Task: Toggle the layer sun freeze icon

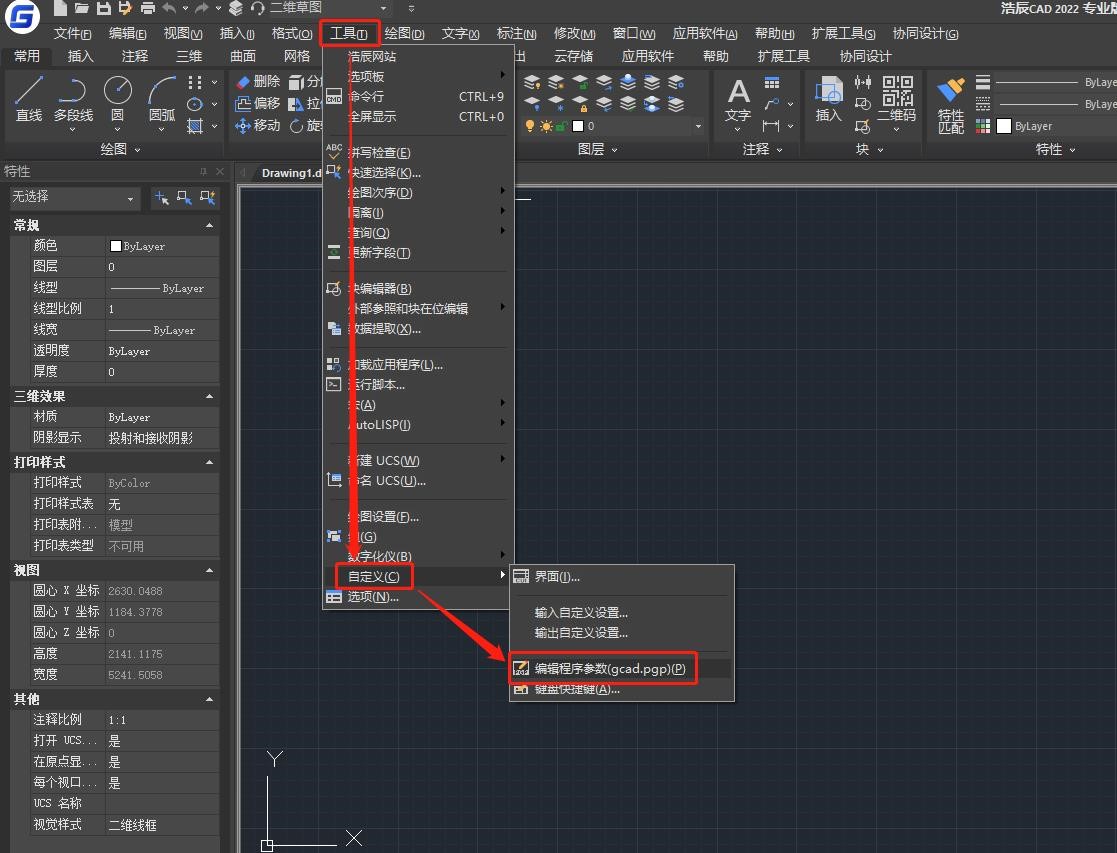Action: 546,126
